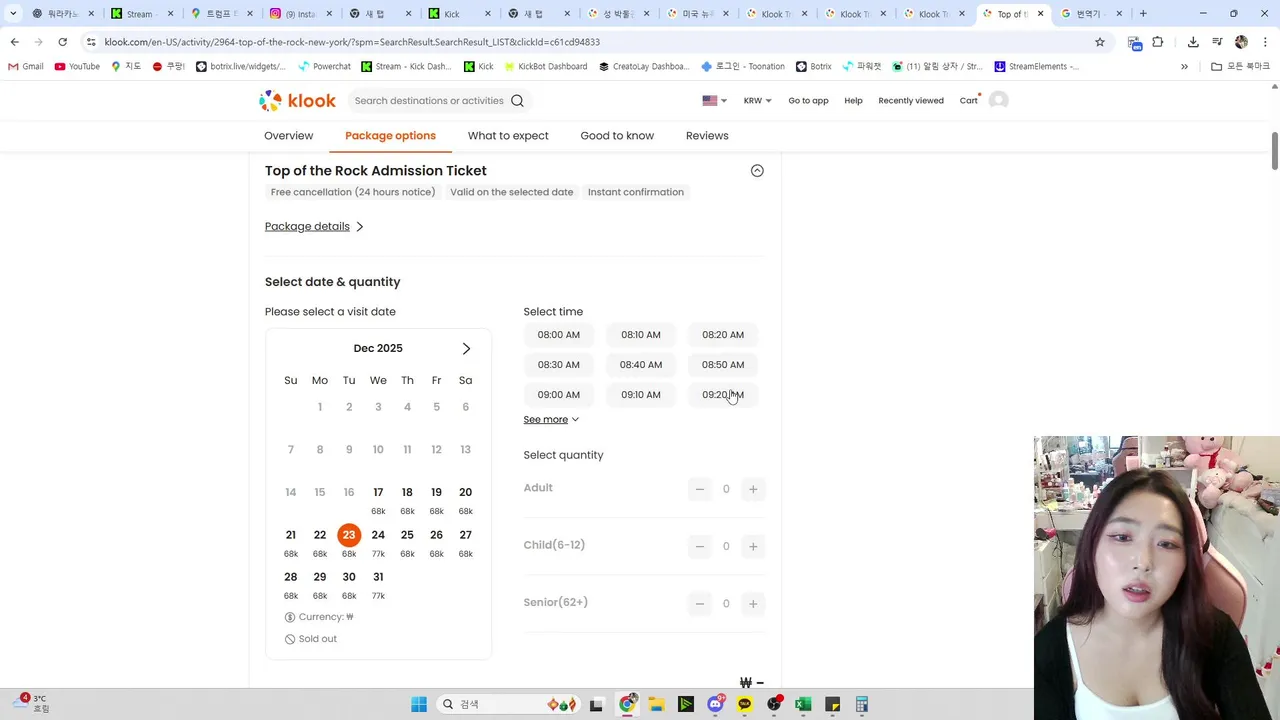
Task: Open Sticky Notes from taskbar
Action: pyautogui.click(x=832, y=704)
